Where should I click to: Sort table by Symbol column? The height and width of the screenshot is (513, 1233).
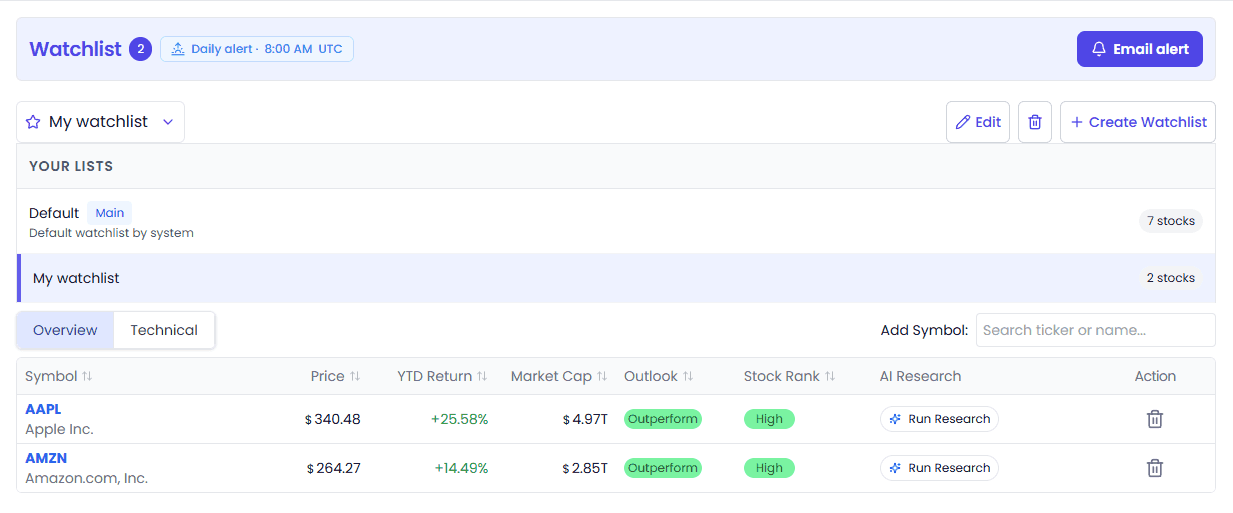coord(59,376)
